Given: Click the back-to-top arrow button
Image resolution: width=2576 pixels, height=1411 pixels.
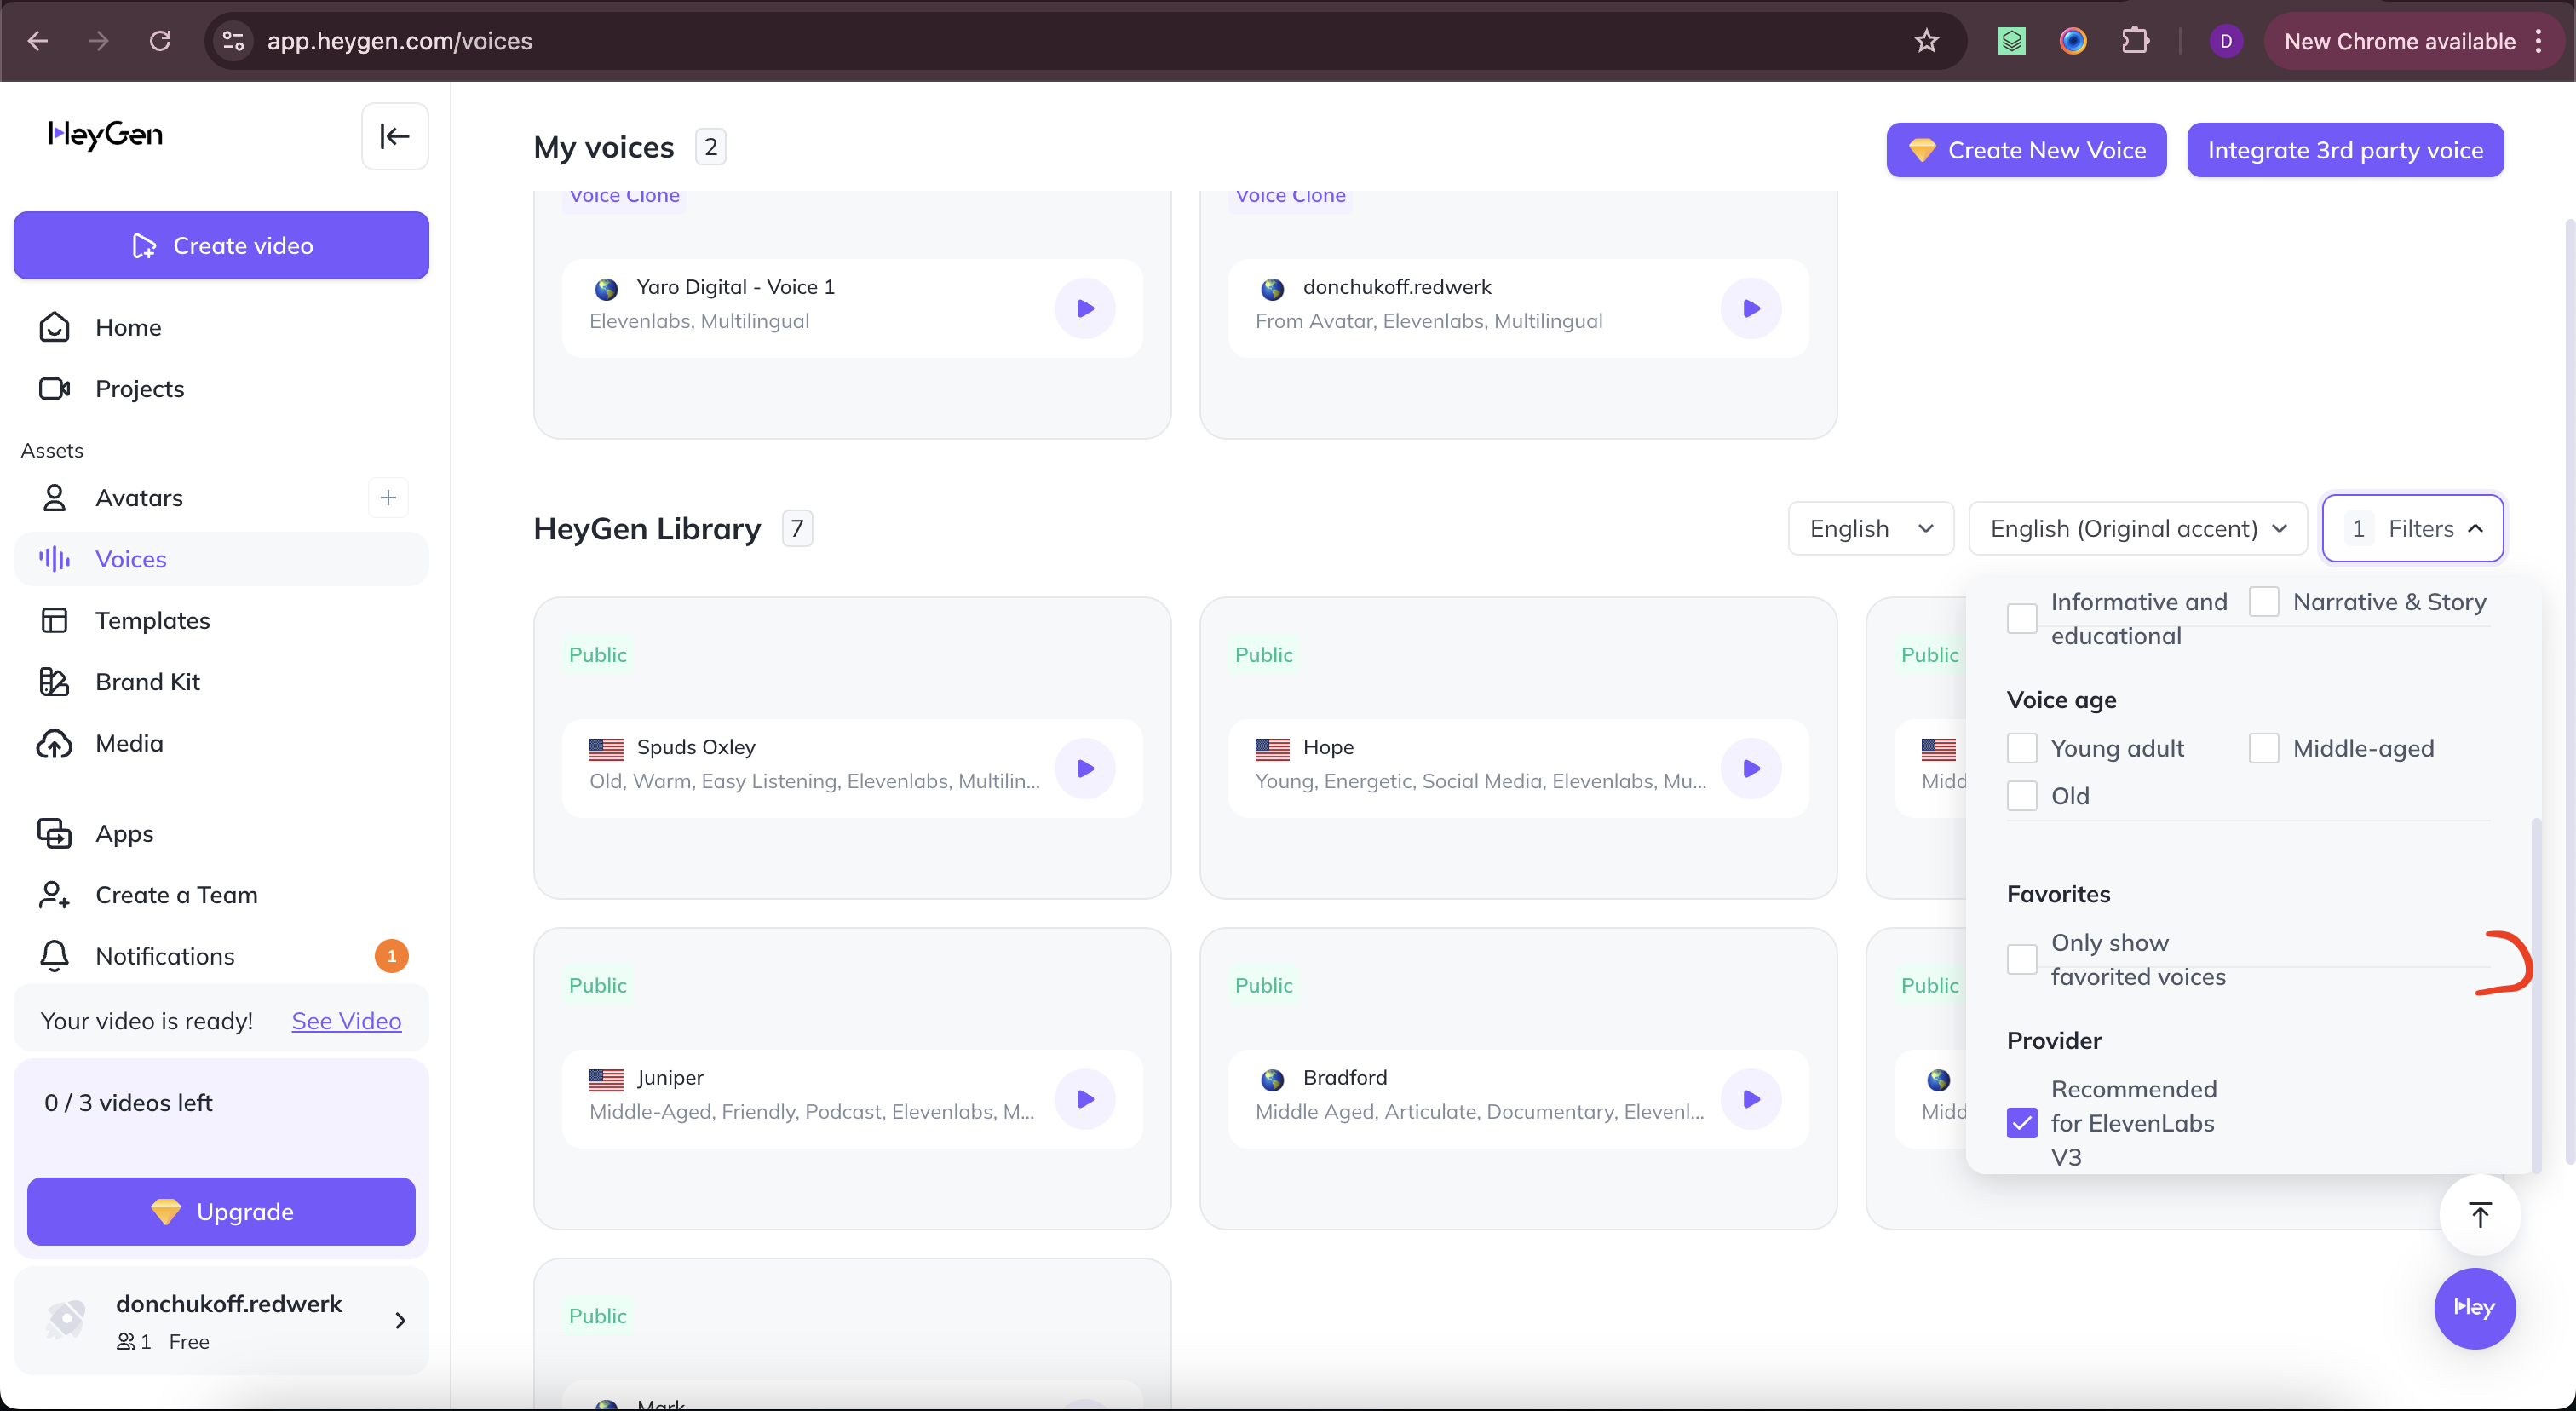Looking at the screenshot, I should pos(2480,1214).
